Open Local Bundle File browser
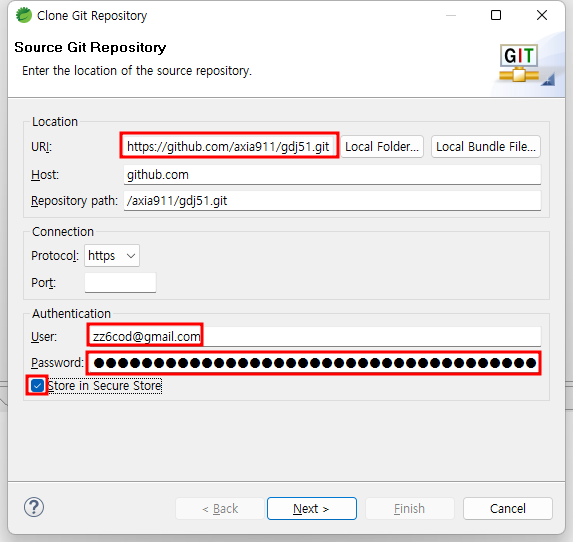 click(486, 147)
